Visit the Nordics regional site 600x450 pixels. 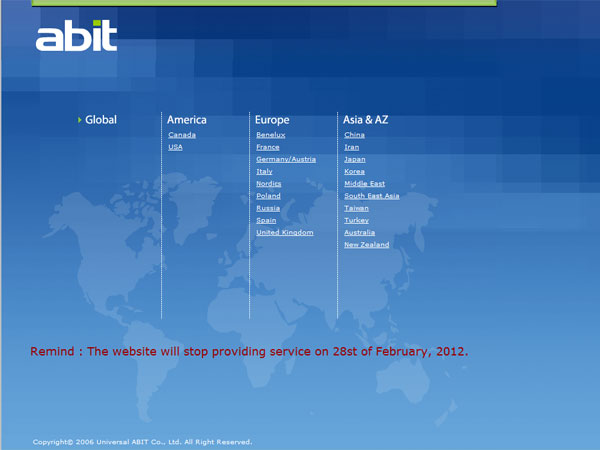coord(269,184)
